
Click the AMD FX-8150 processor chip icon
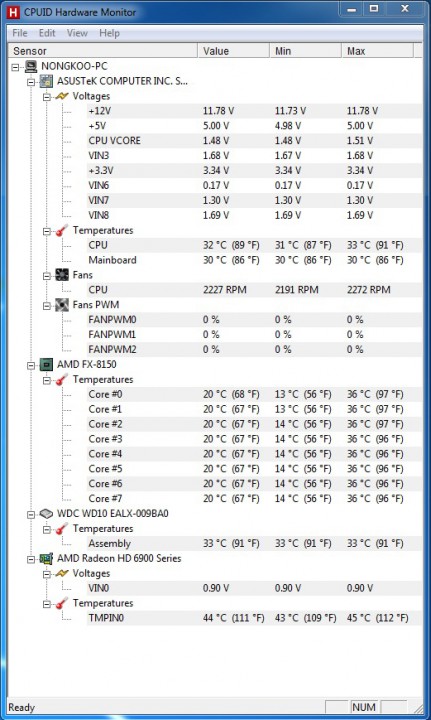[46, 365]
